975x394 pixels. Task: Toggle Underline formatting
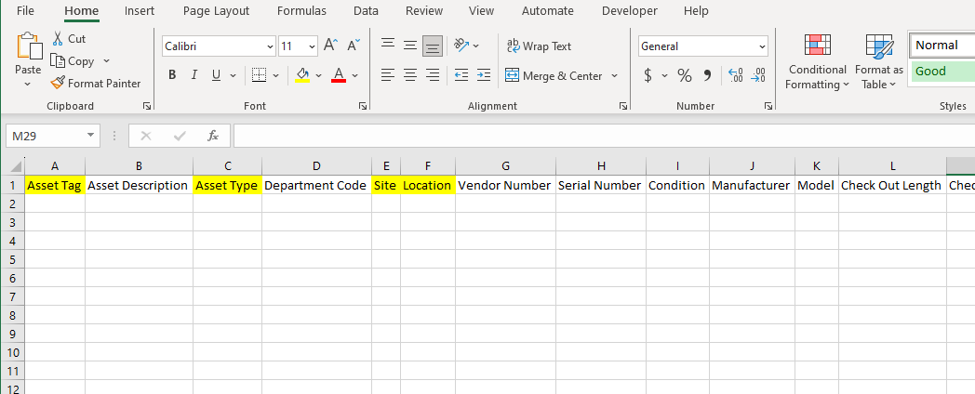tap(216, 75)
